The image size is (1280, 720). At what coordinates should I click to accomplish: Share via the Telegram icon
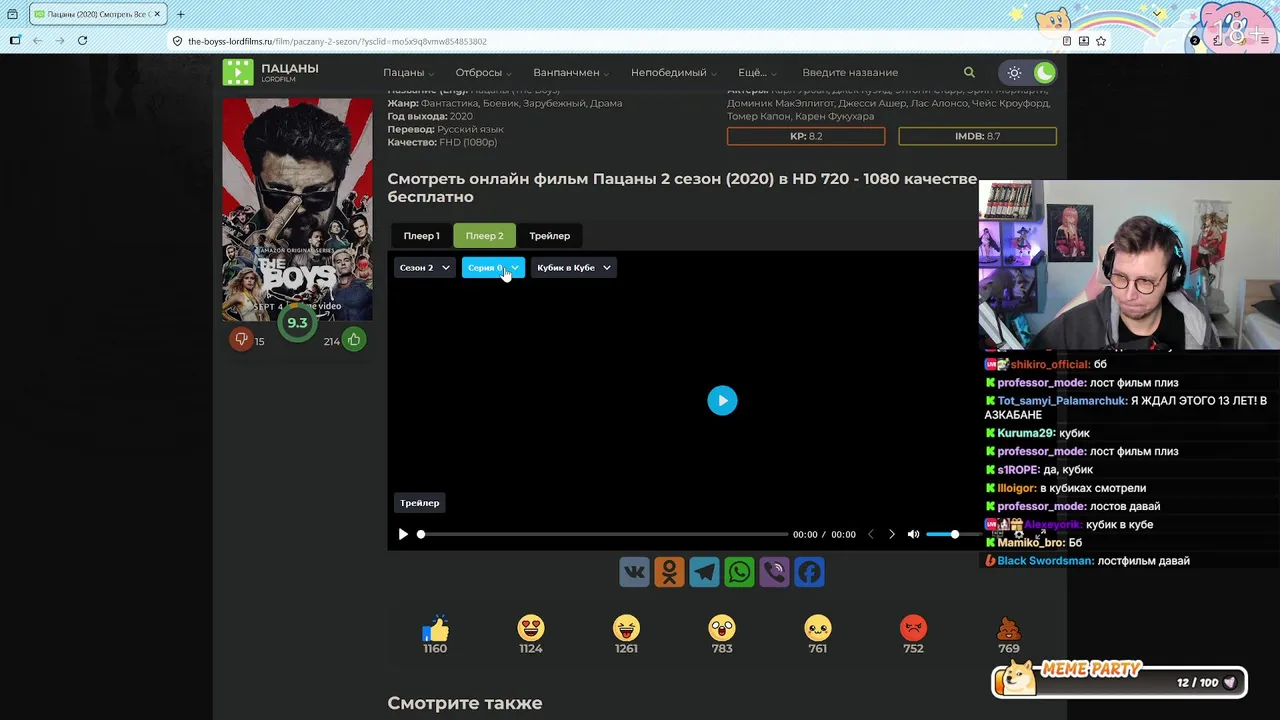704,572
